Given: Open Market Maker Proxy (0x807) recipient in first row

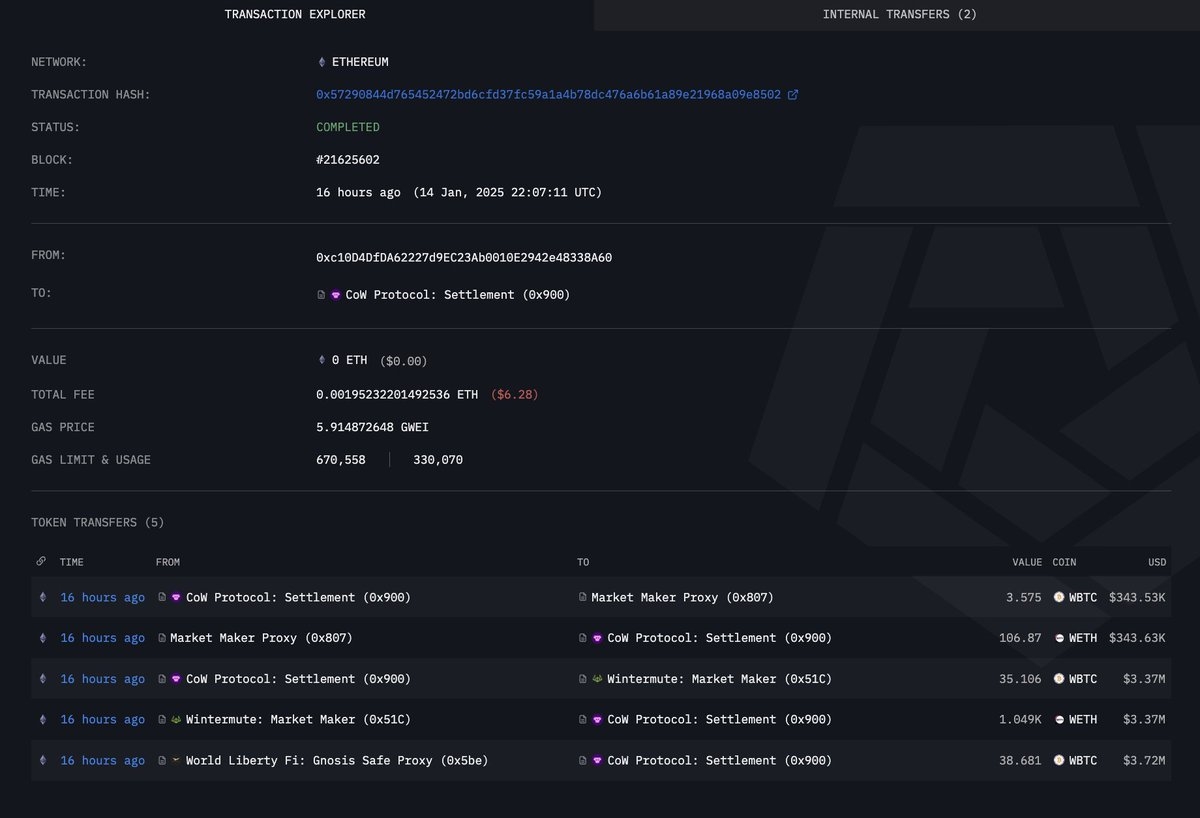Looking at the screenshot, I should coord(682,598).
